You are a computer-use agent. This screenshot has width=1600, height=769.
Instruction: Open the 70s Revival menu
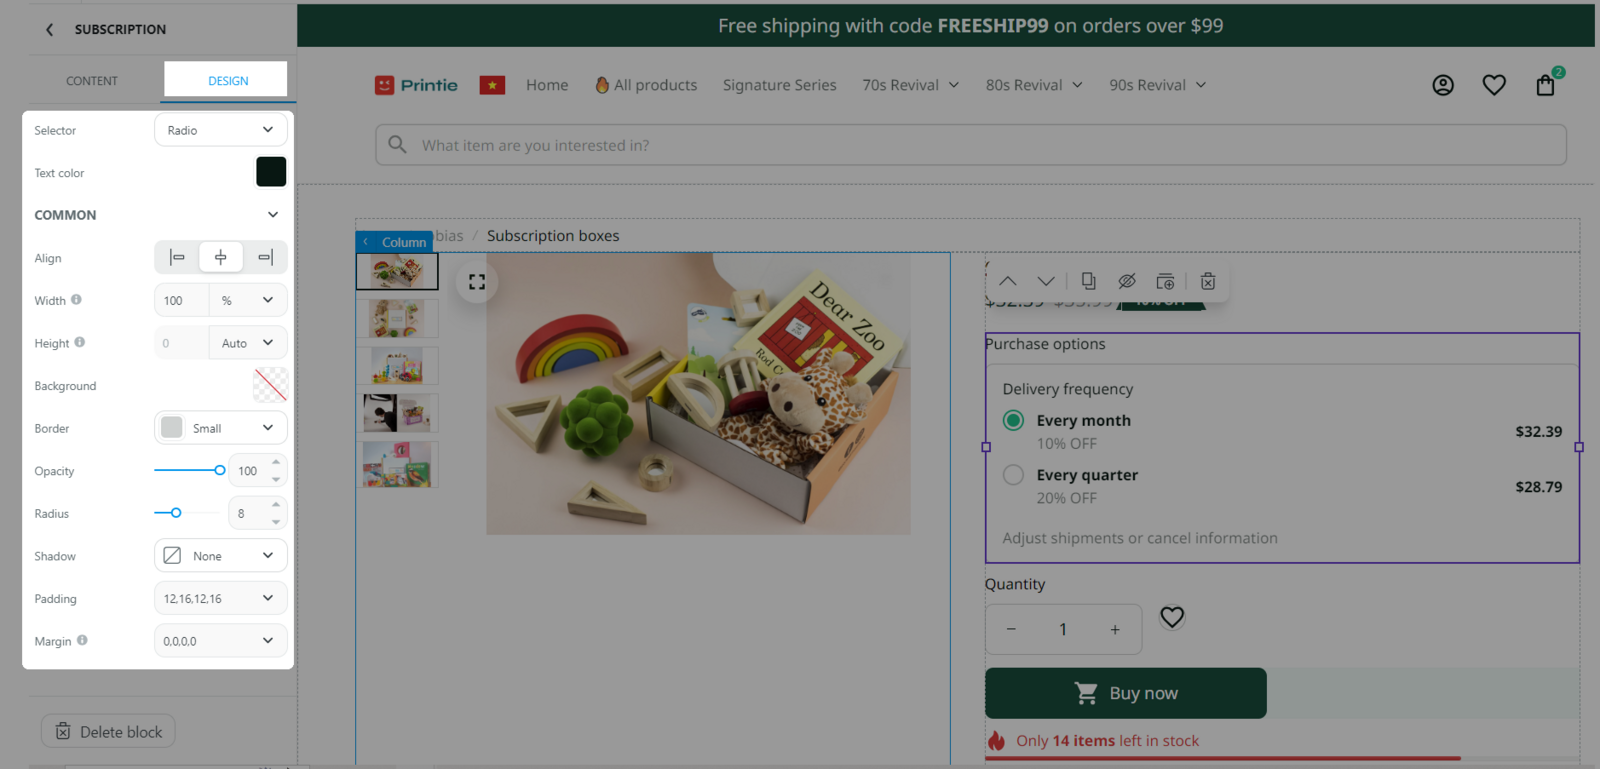click(910, 85)
